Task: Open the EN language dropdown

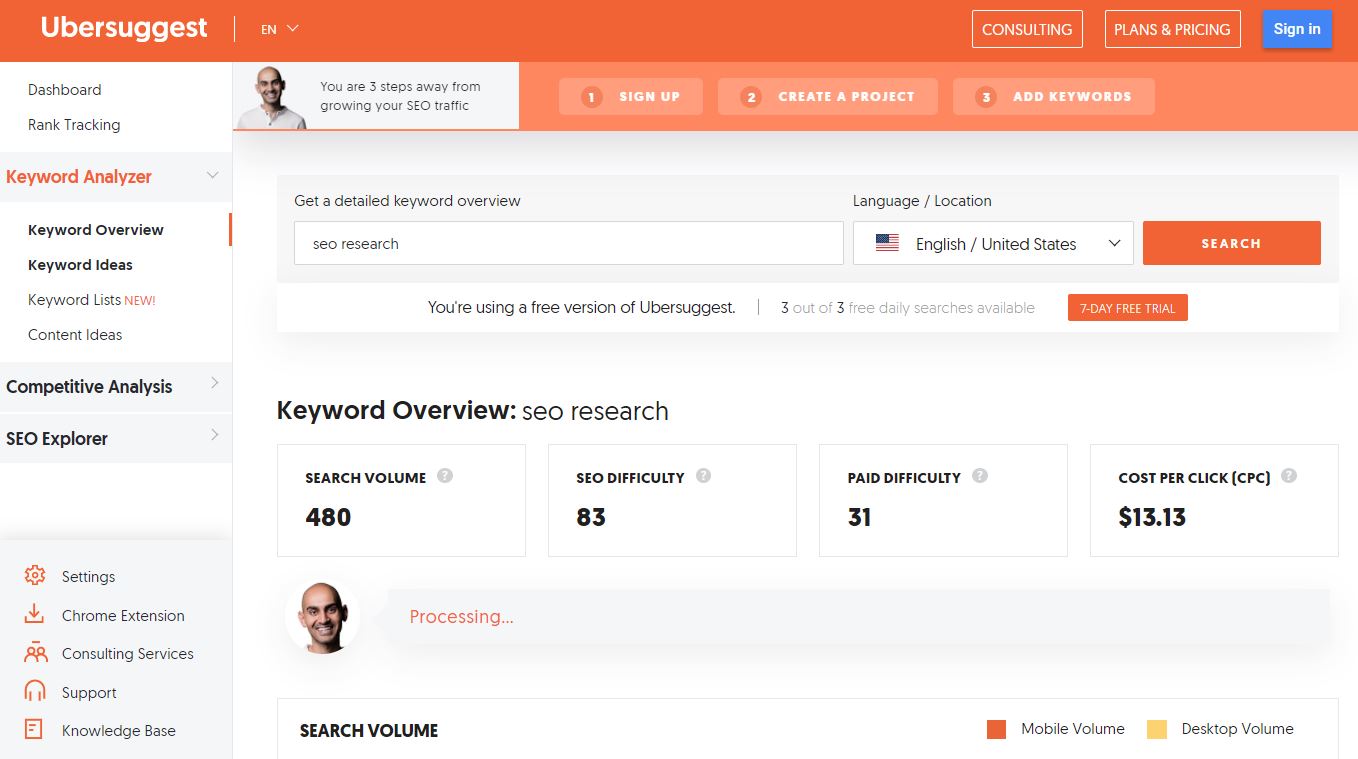Action: coord(280,29)
